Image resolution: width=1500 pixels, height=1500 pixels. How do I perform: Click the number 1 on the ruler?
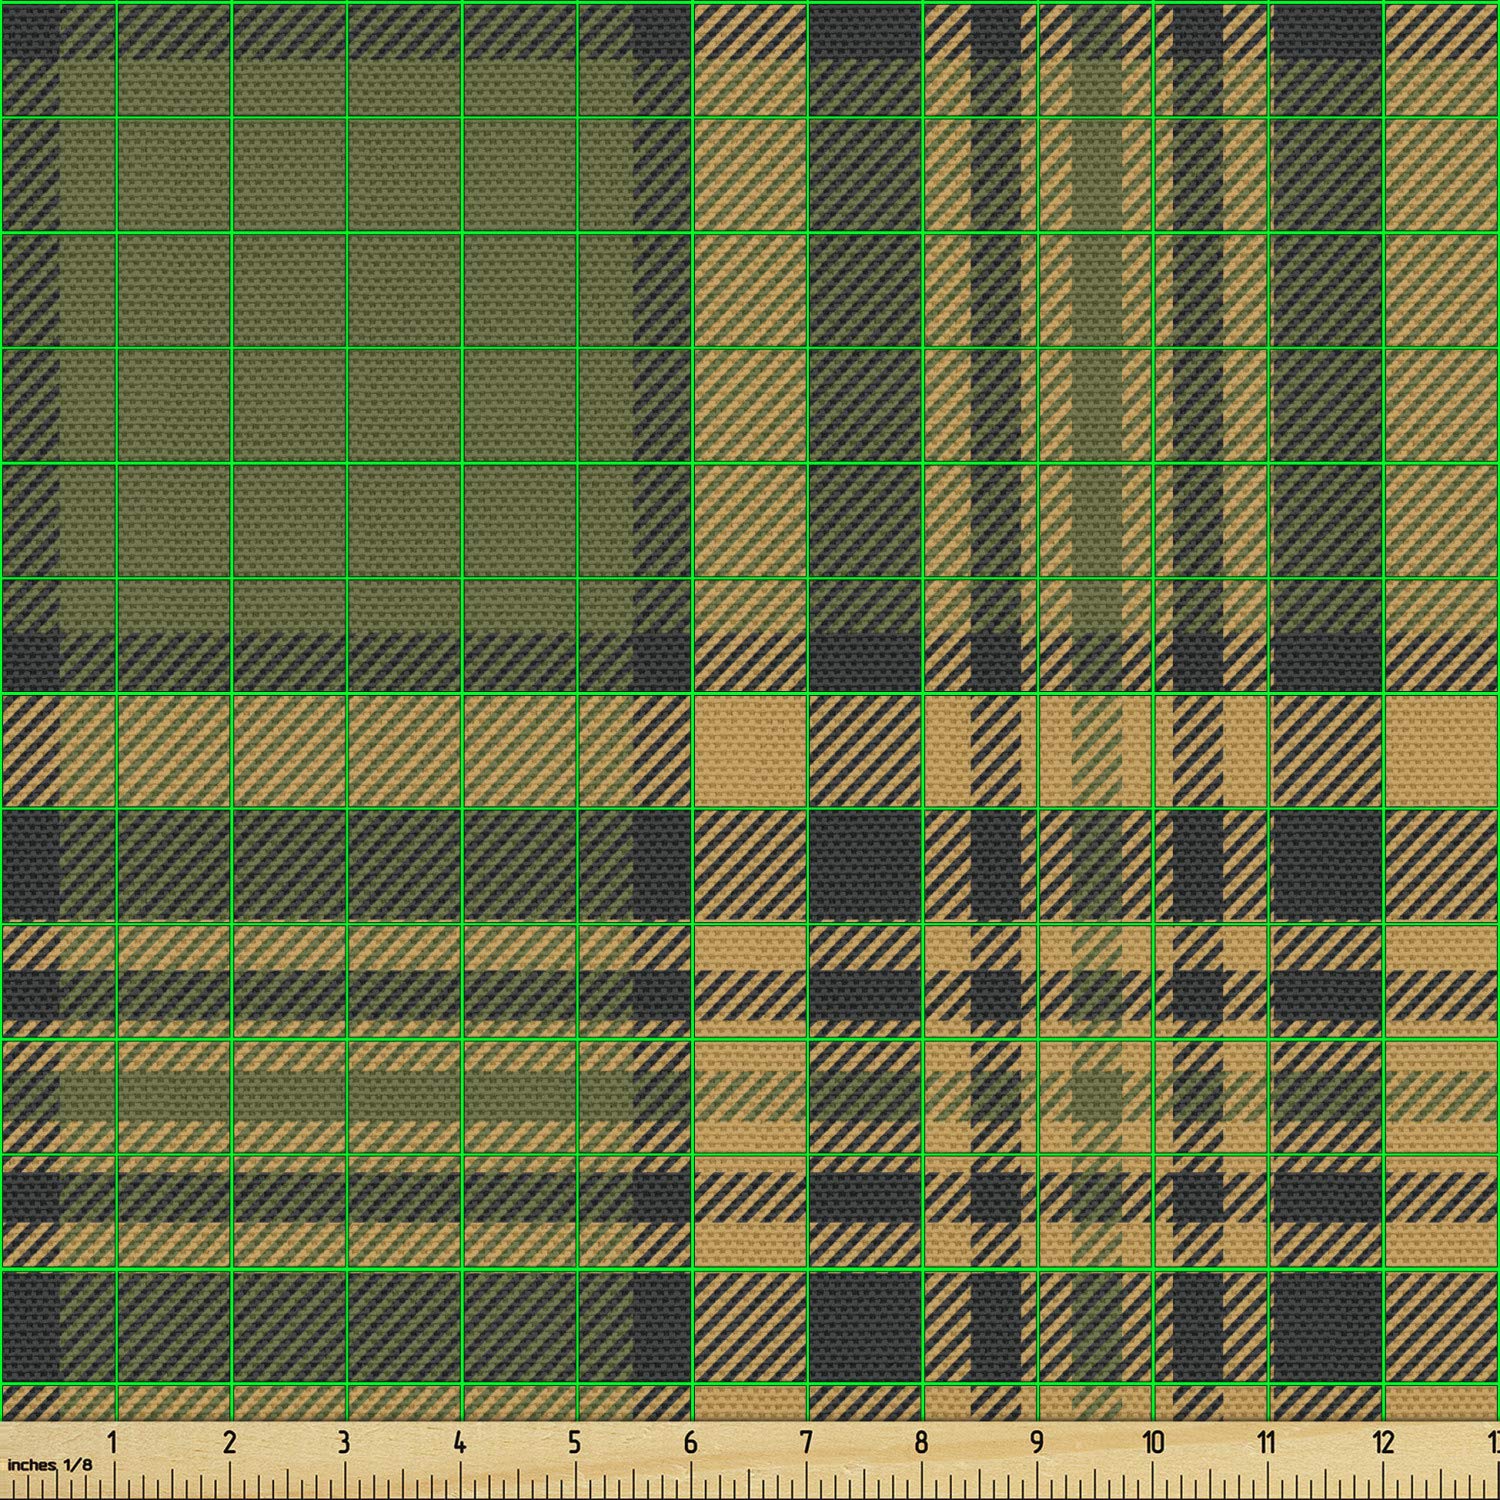tap(113, 1443)
